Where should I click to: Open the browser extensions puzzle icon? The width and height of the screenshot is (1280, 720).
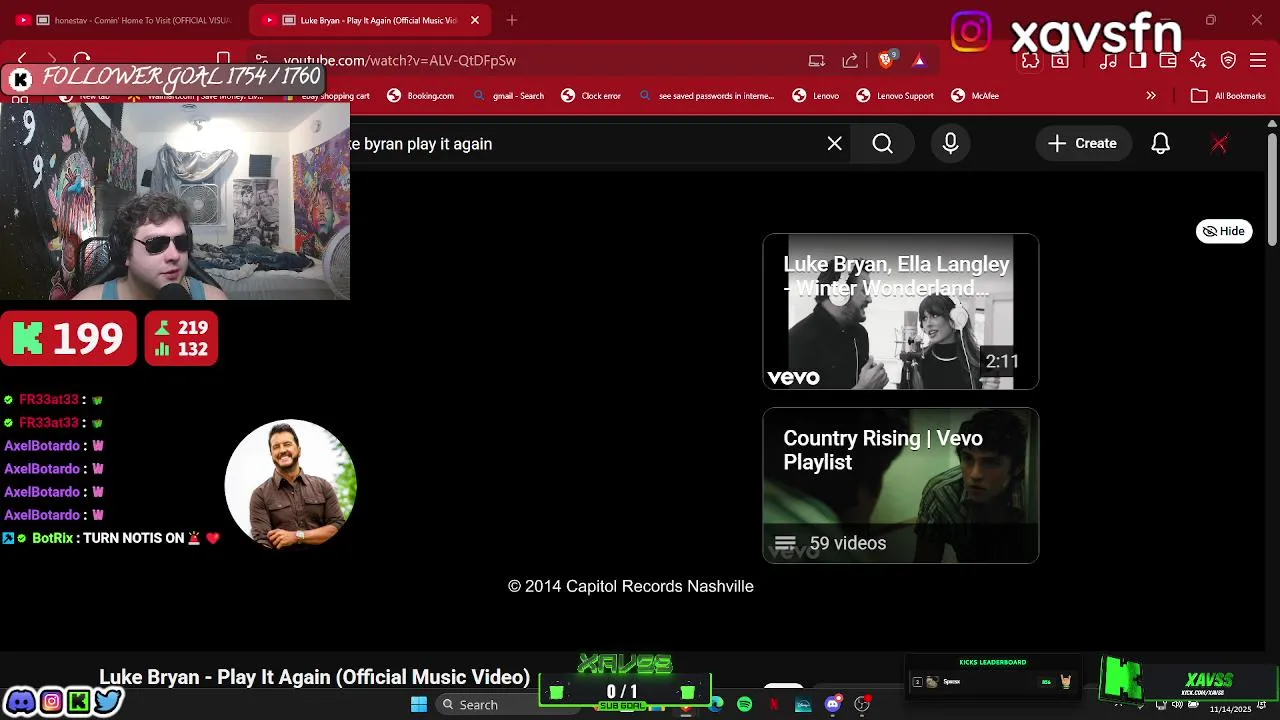pos(1030,60)
